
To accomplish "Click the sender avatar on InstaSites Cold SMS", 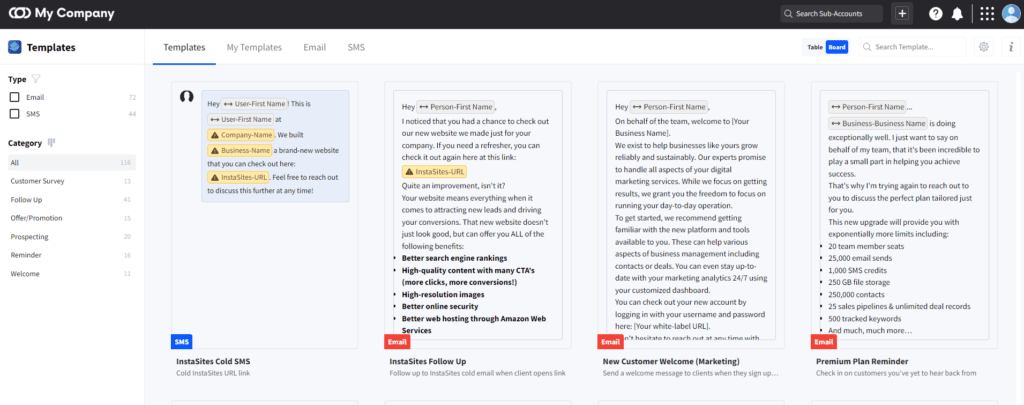I will point(187,97).
